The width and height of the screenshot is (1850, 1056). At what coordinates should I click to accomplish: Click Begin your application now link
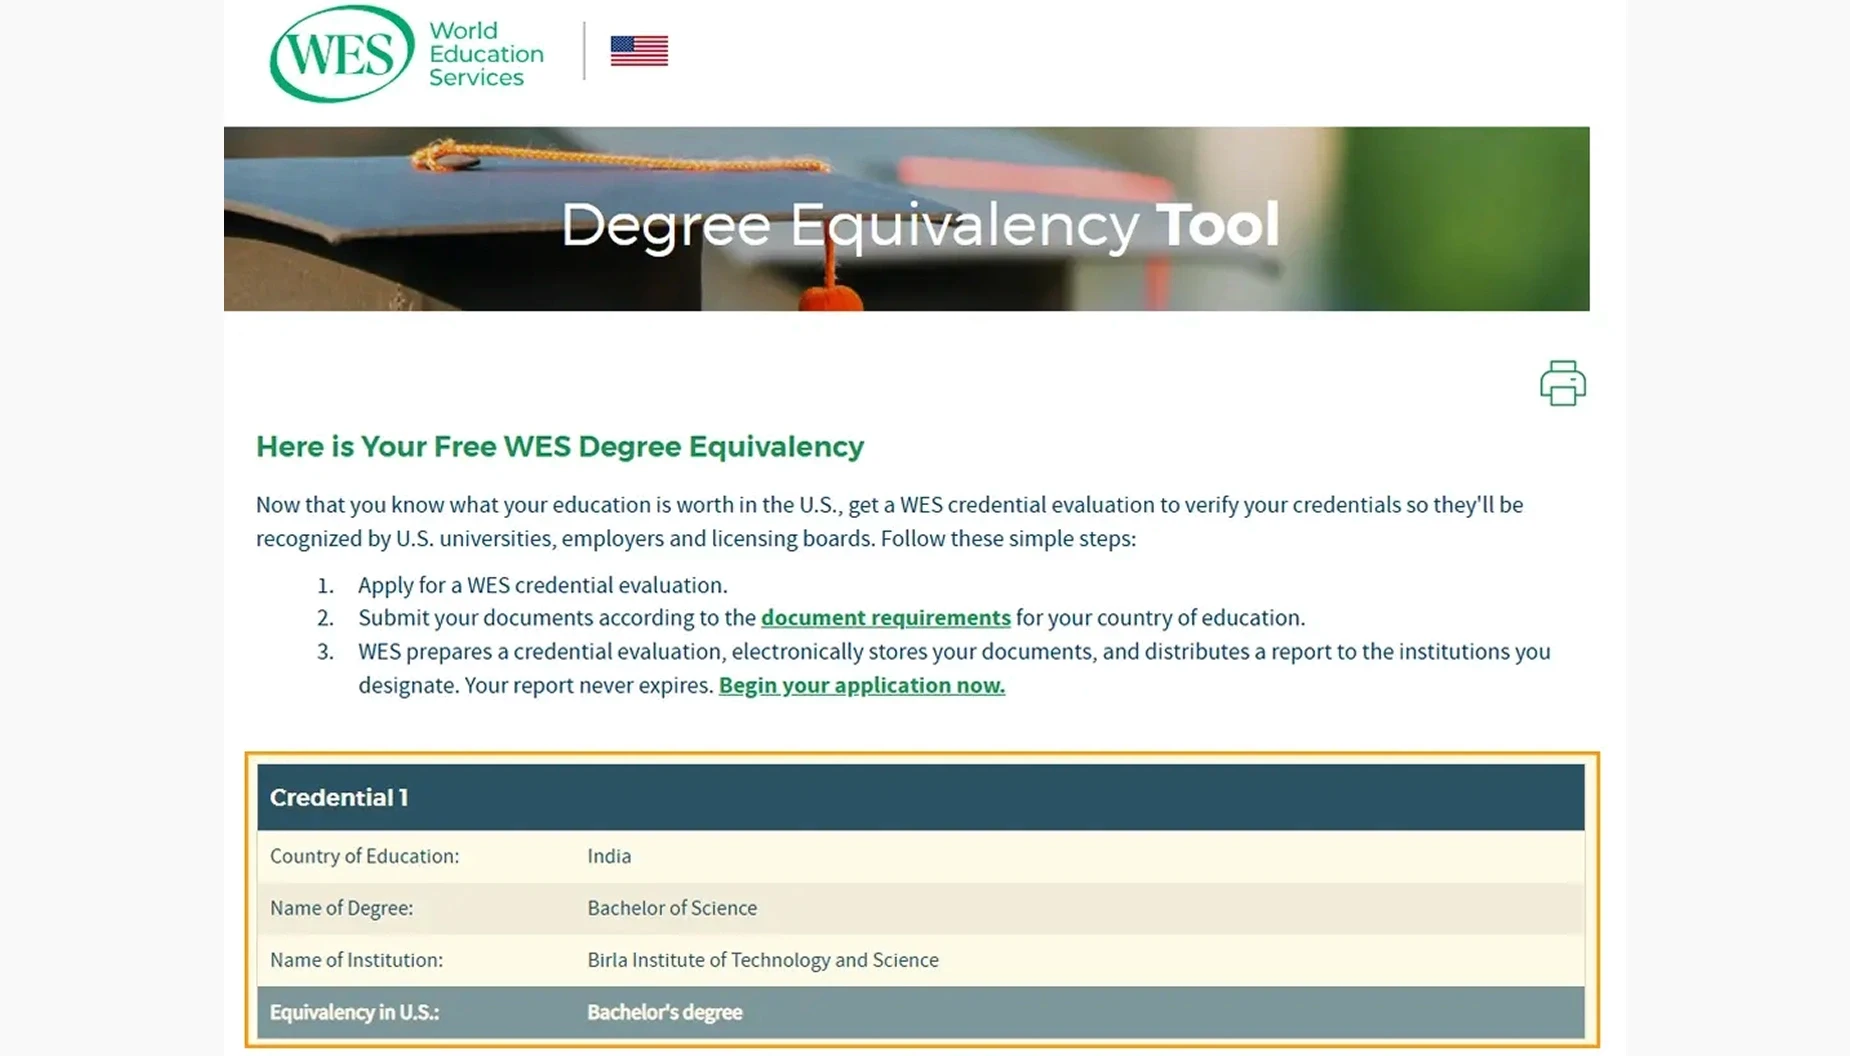861,685
